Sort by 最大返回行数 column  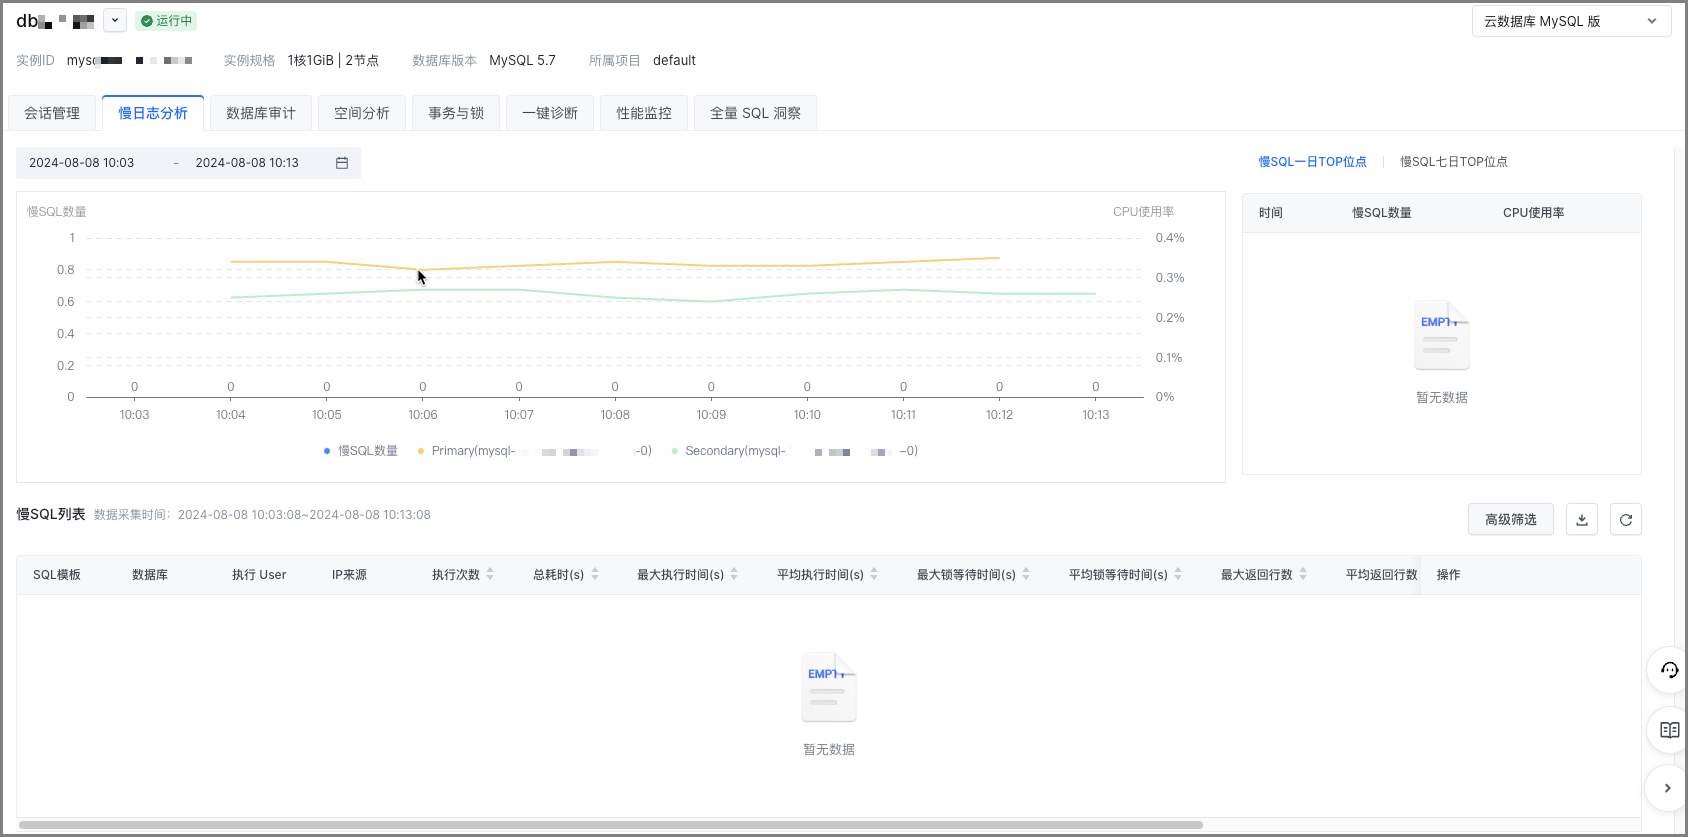[1303, 574]
